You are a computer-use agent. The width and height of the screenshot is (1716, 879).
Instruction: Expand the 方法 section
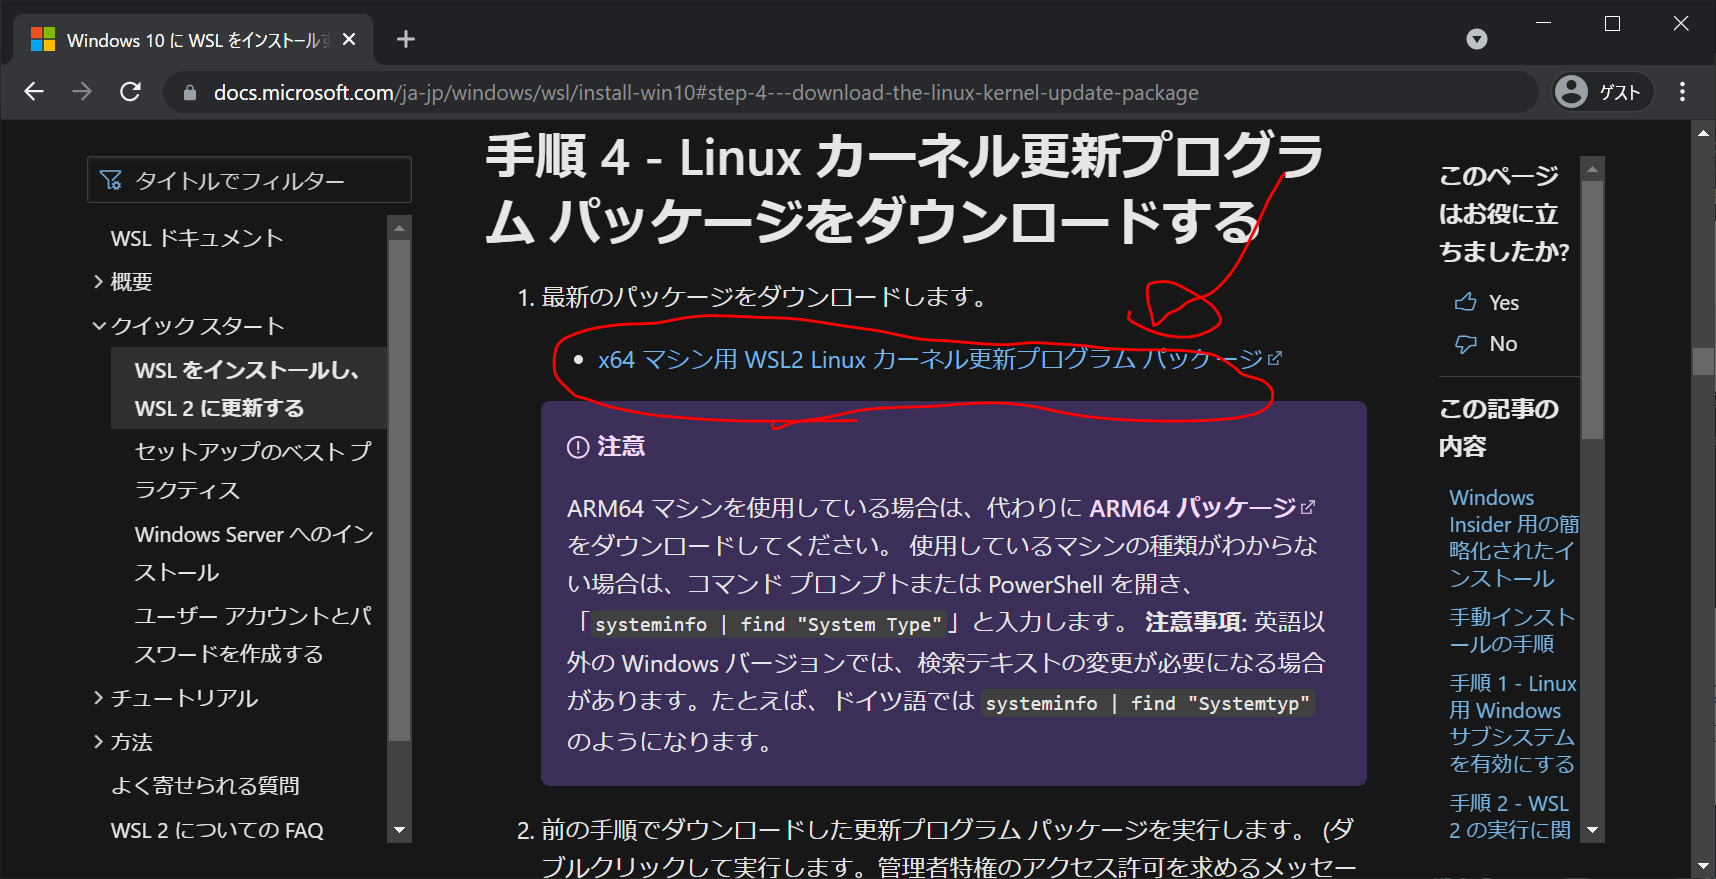click(123, 742)
